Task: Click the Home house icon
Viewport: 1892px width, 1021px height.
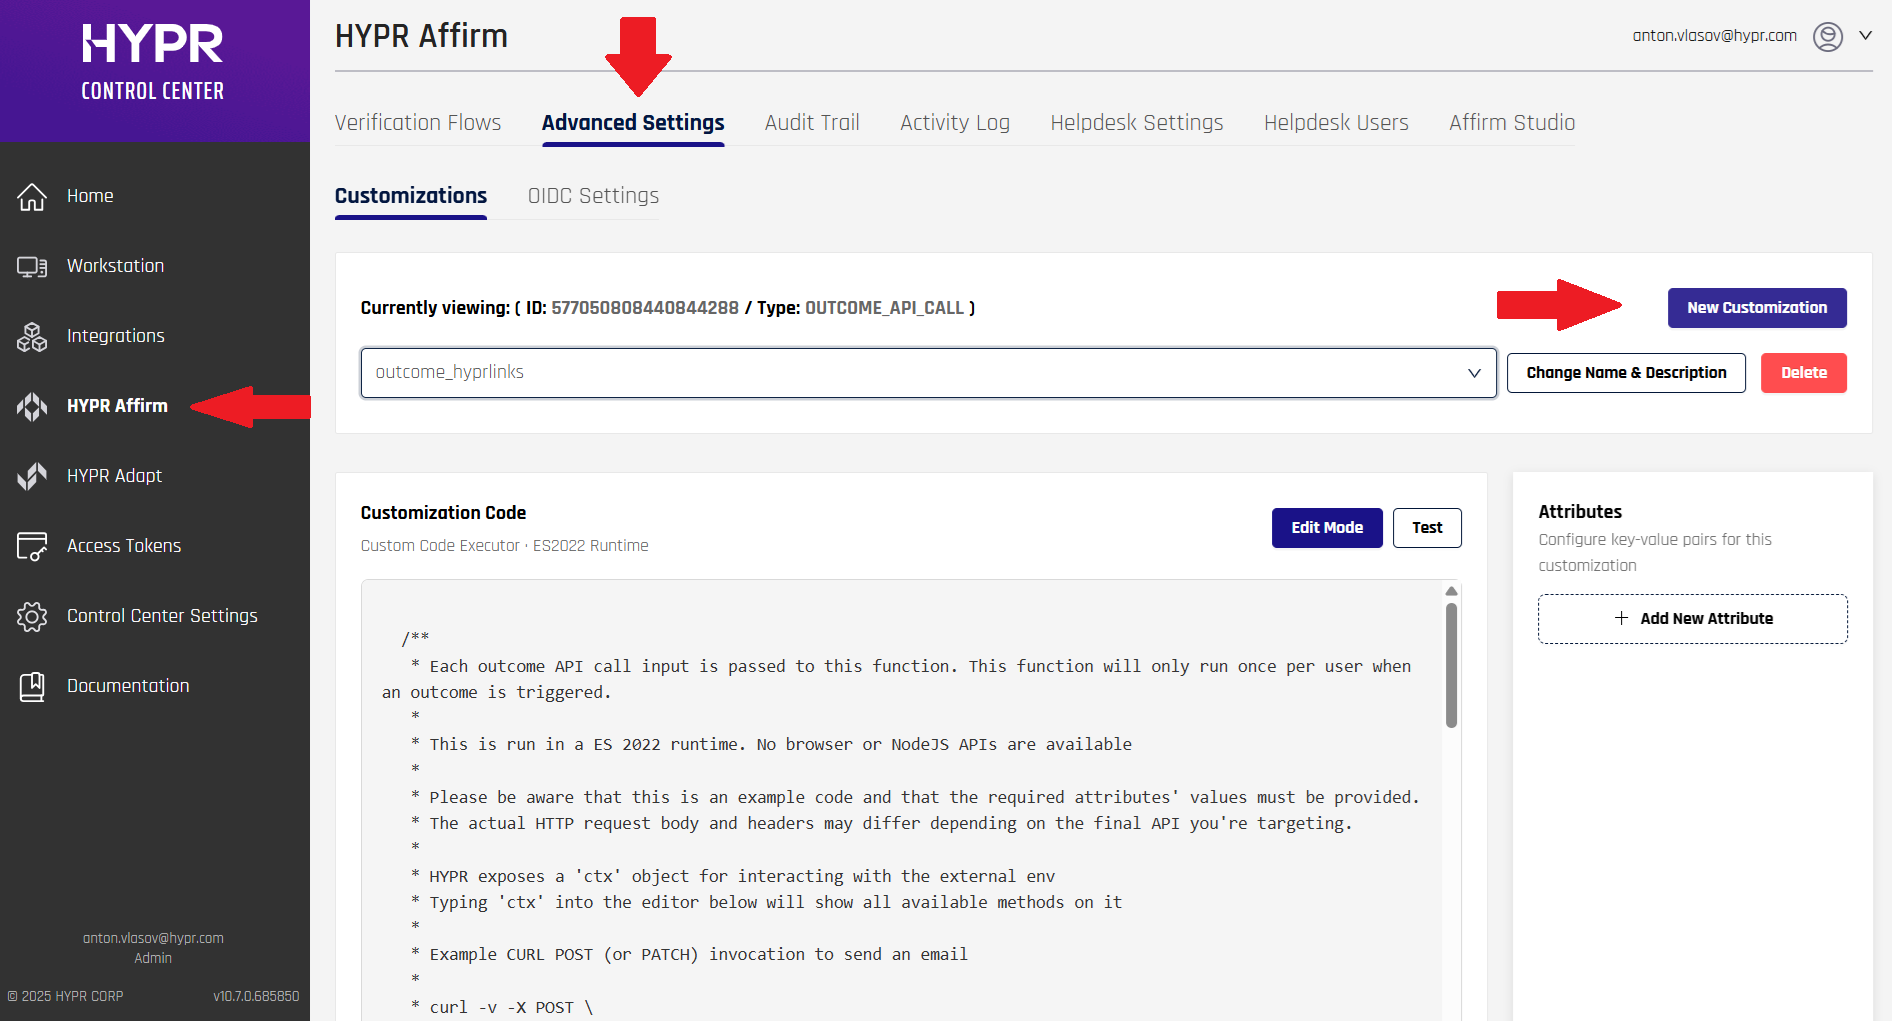Action: point(32,196)
